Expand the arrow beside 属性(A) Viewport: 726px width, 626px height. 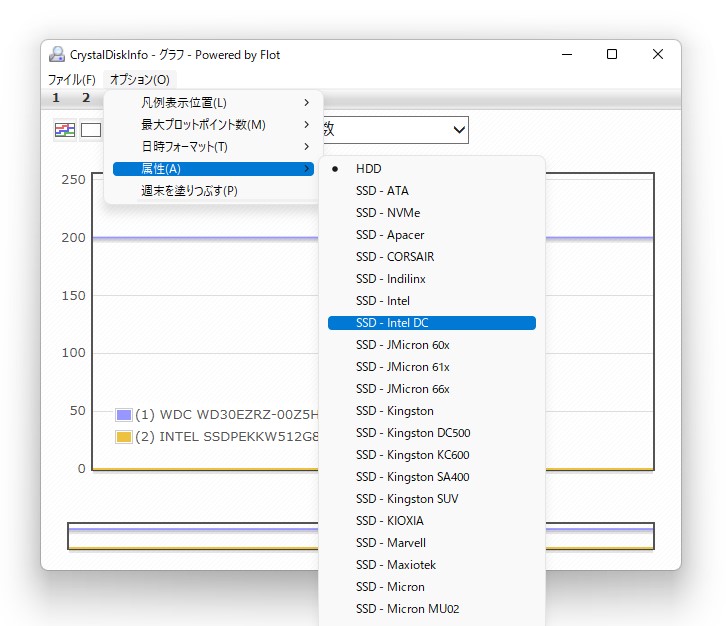[306, 169]
